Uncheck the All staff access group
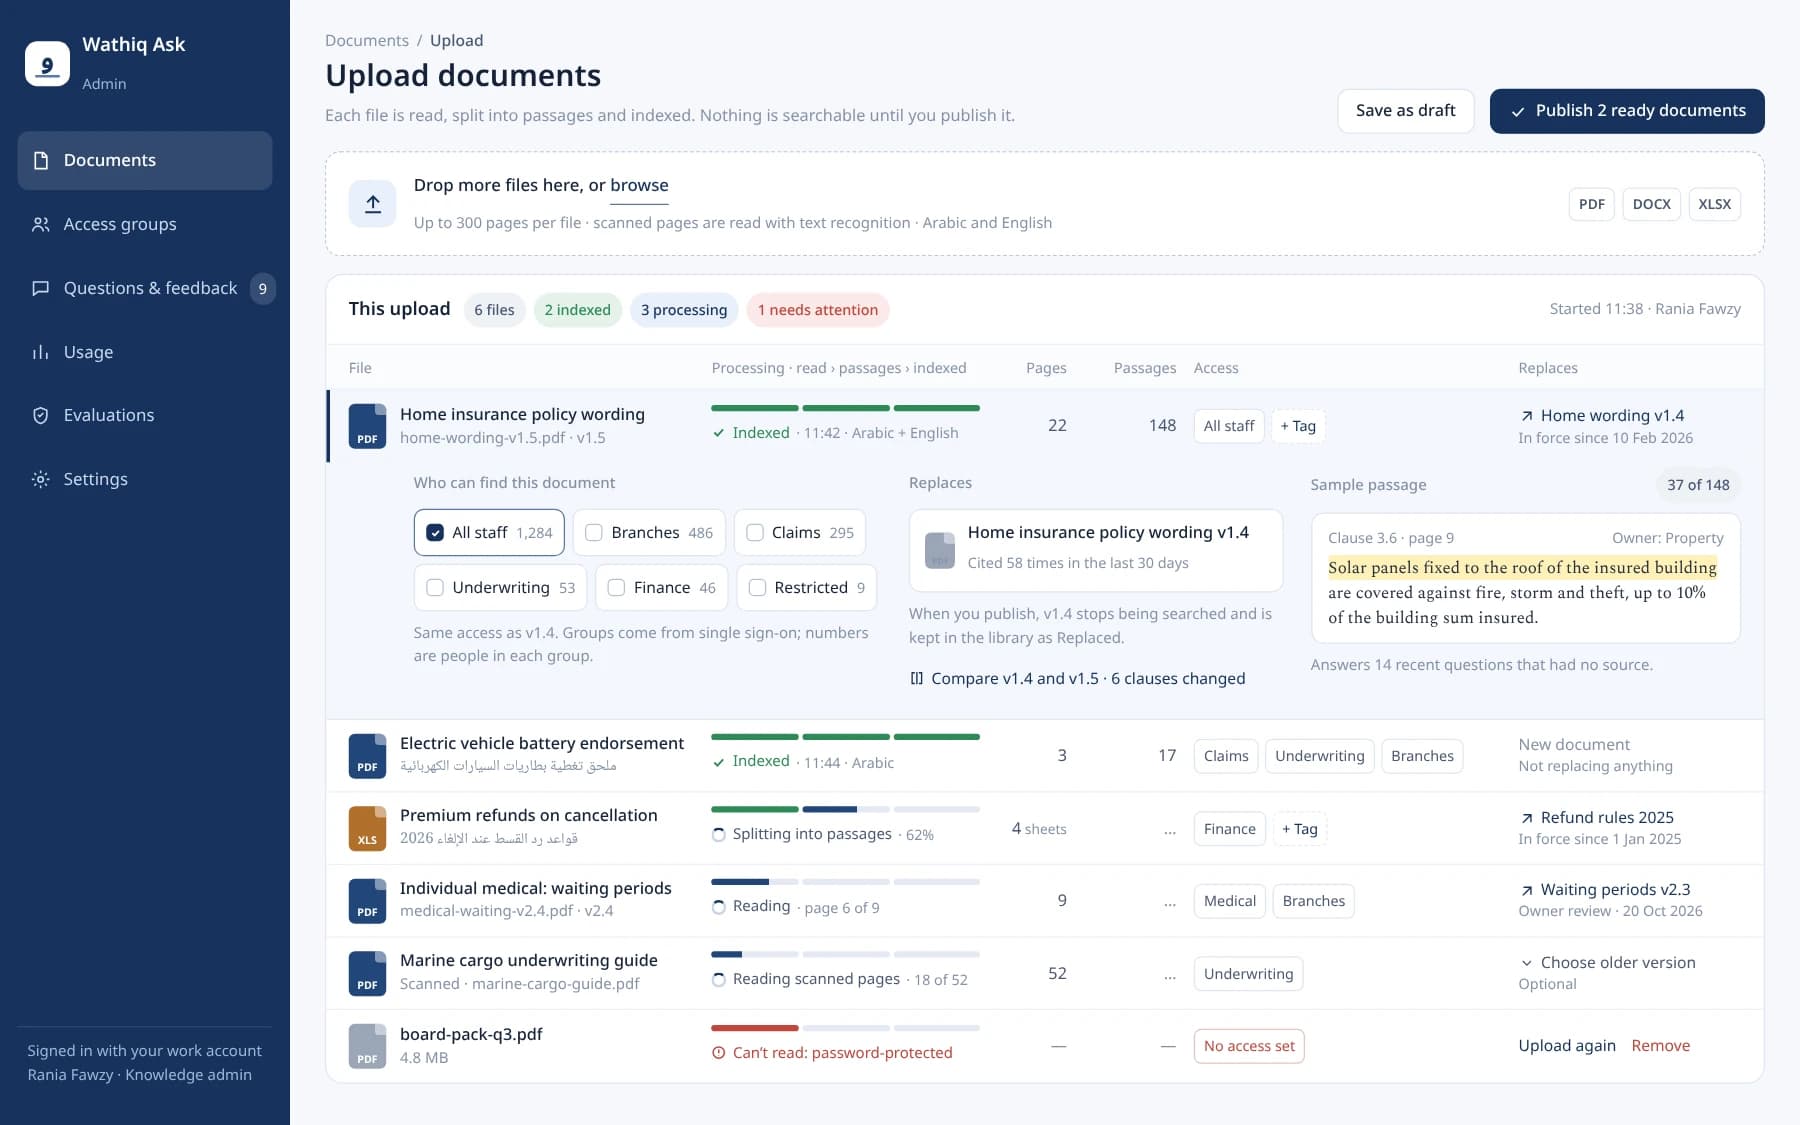 click(x=435, y=533)
